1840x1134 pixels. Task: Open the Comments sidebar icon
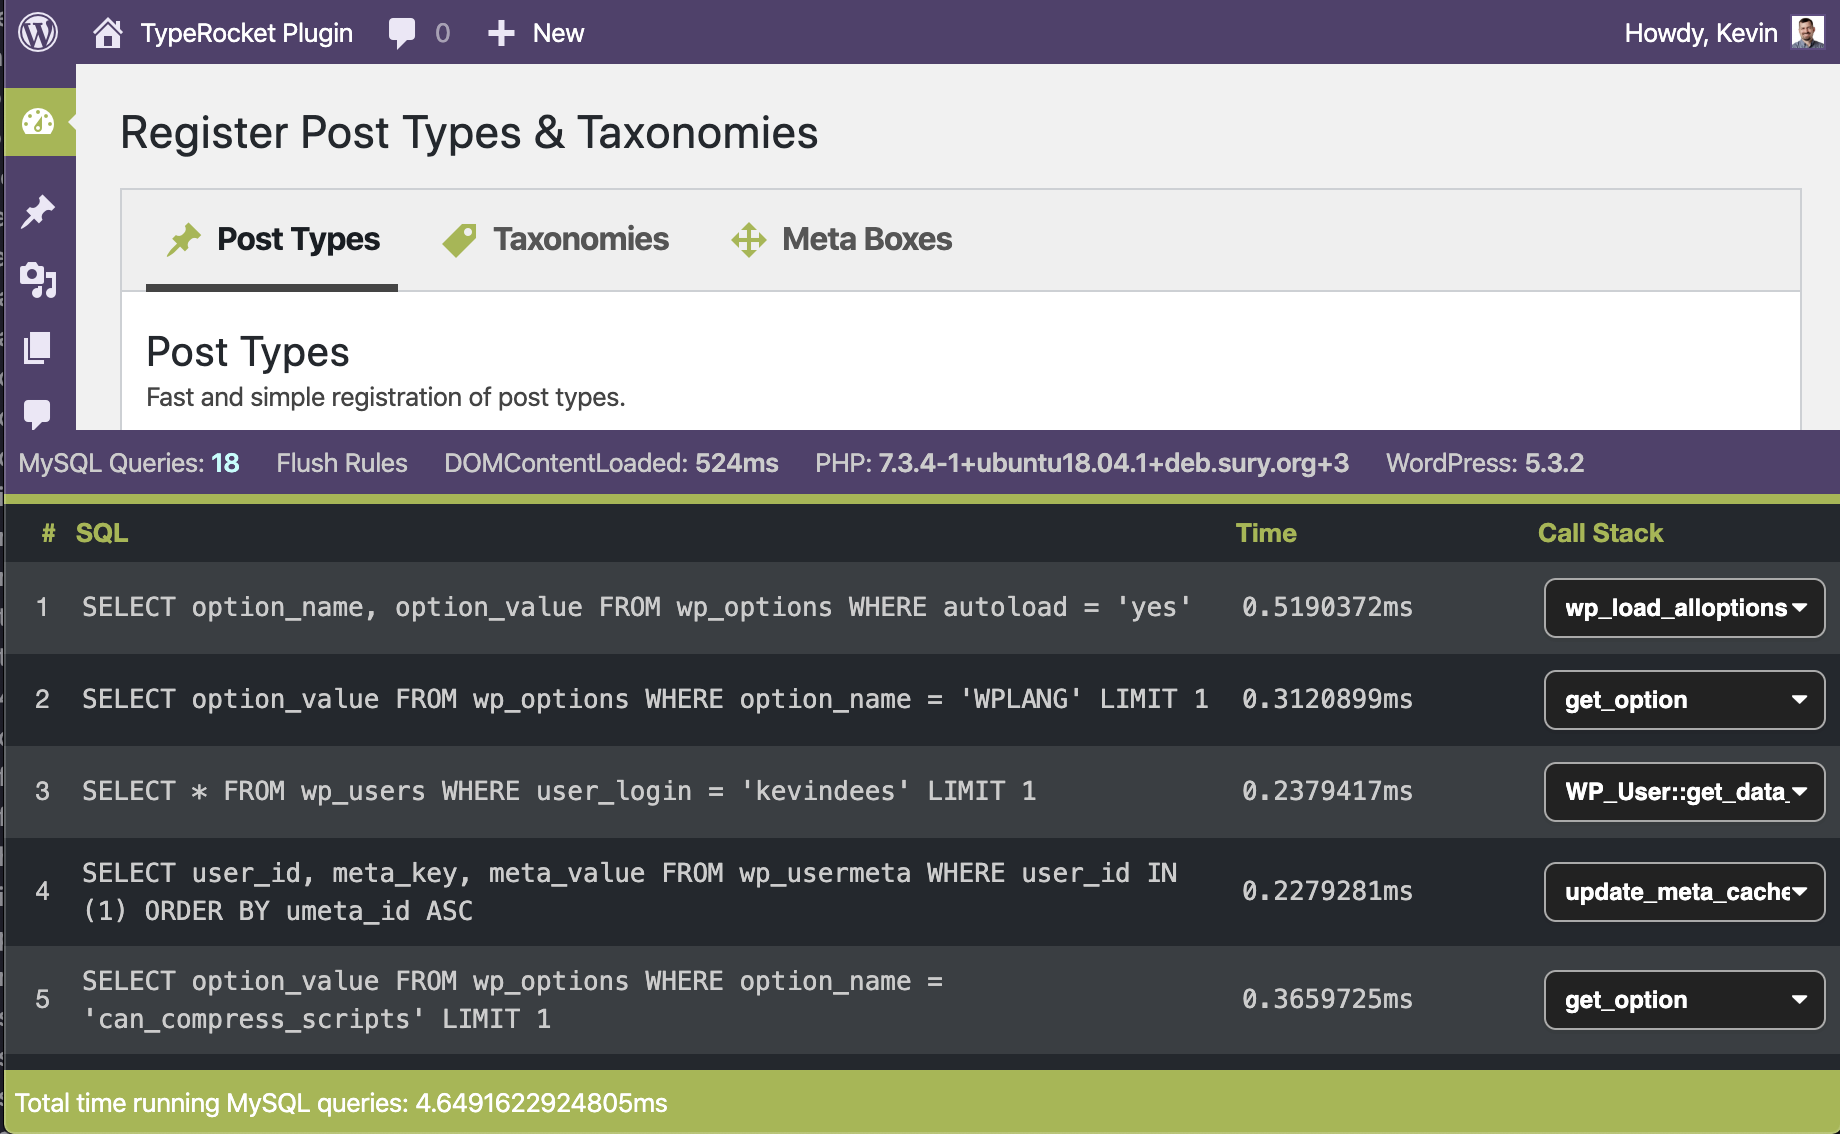[38, 413]
